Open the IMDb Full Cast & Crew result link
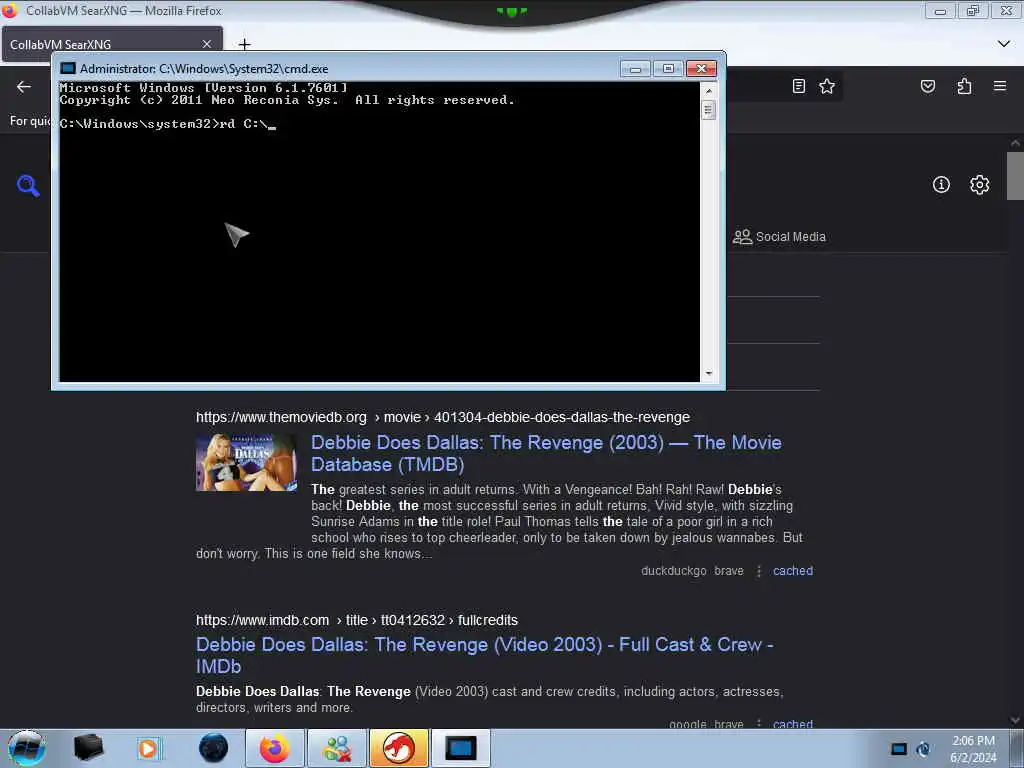 click(x=485, y=655)
